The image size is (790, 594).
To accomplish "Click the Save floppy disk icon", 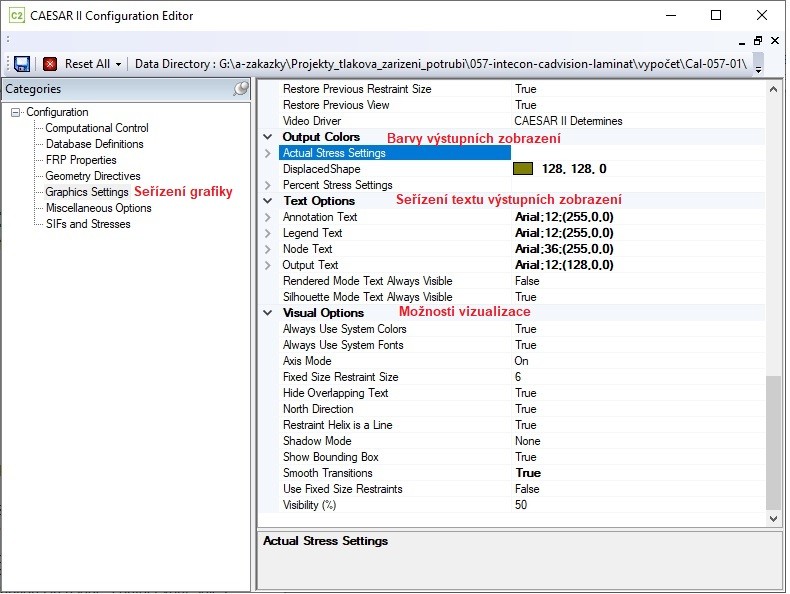I will pyautogui.click(x=22, y=64).
